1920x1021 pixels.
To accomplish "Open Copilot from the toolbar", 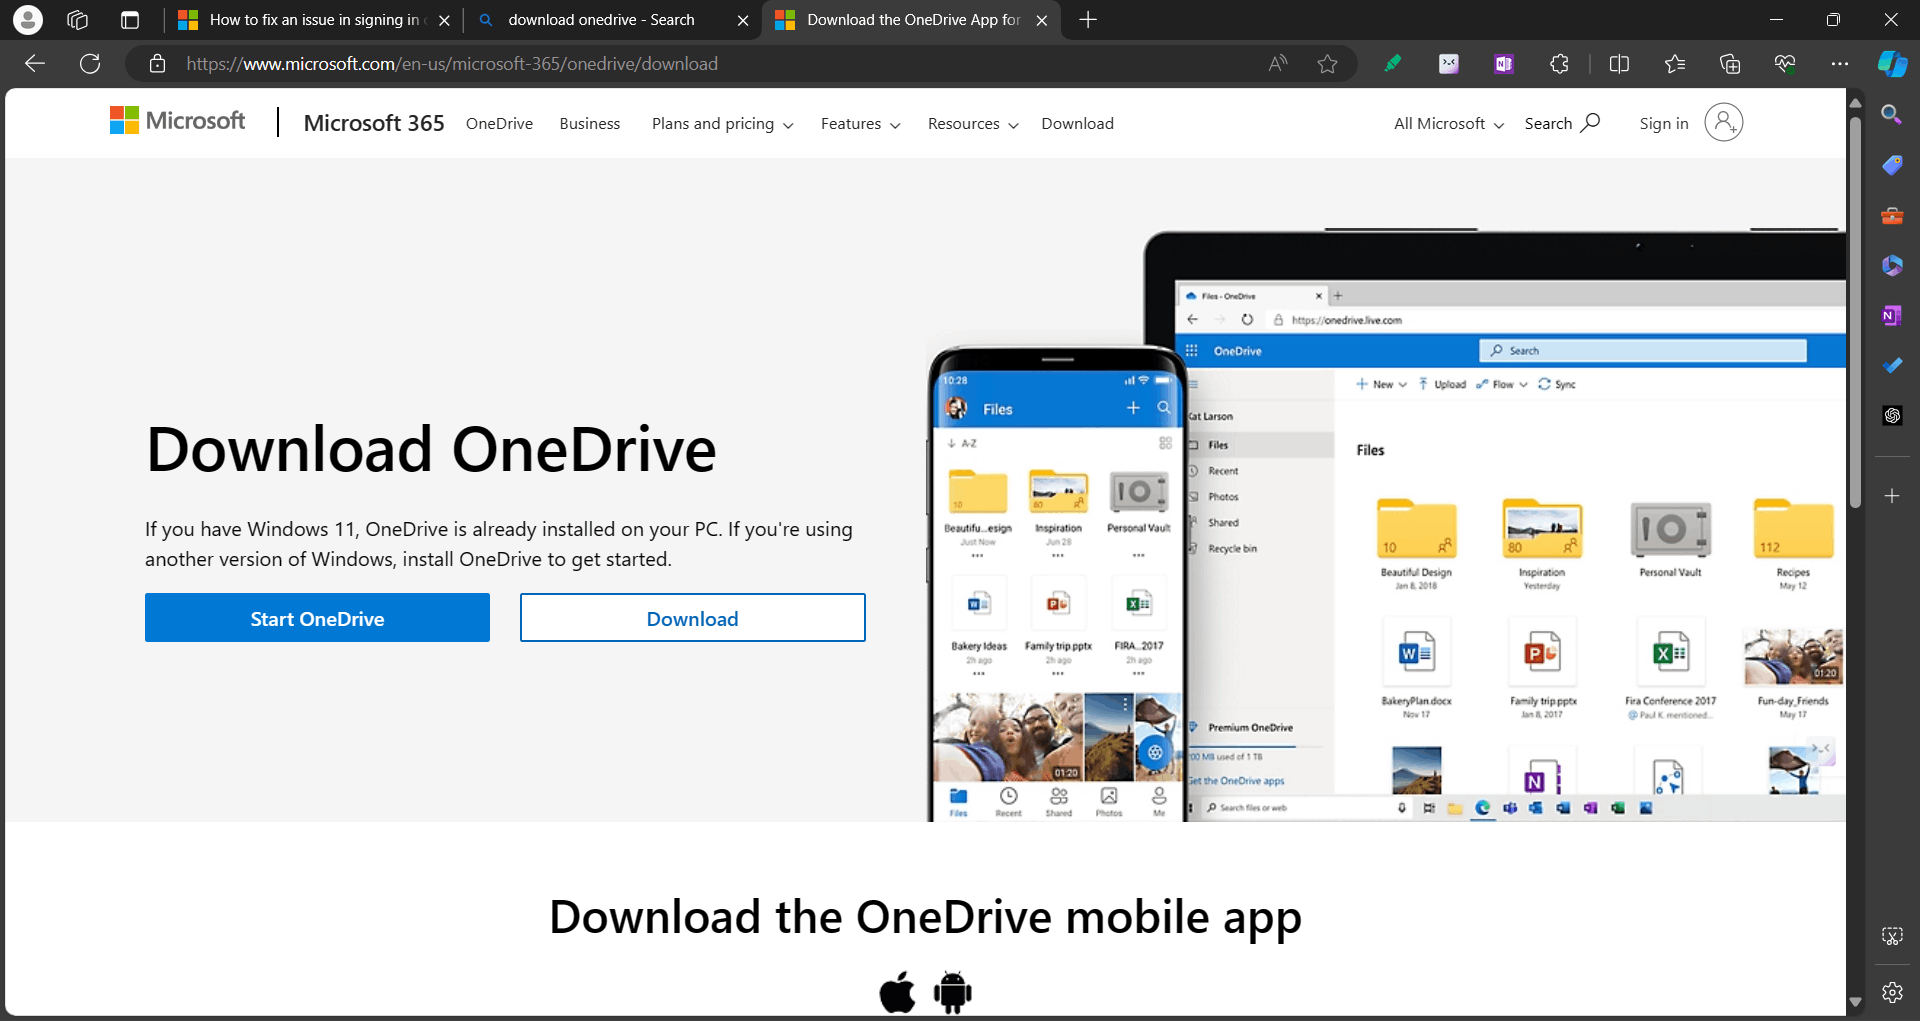I will coord(1891,63).
